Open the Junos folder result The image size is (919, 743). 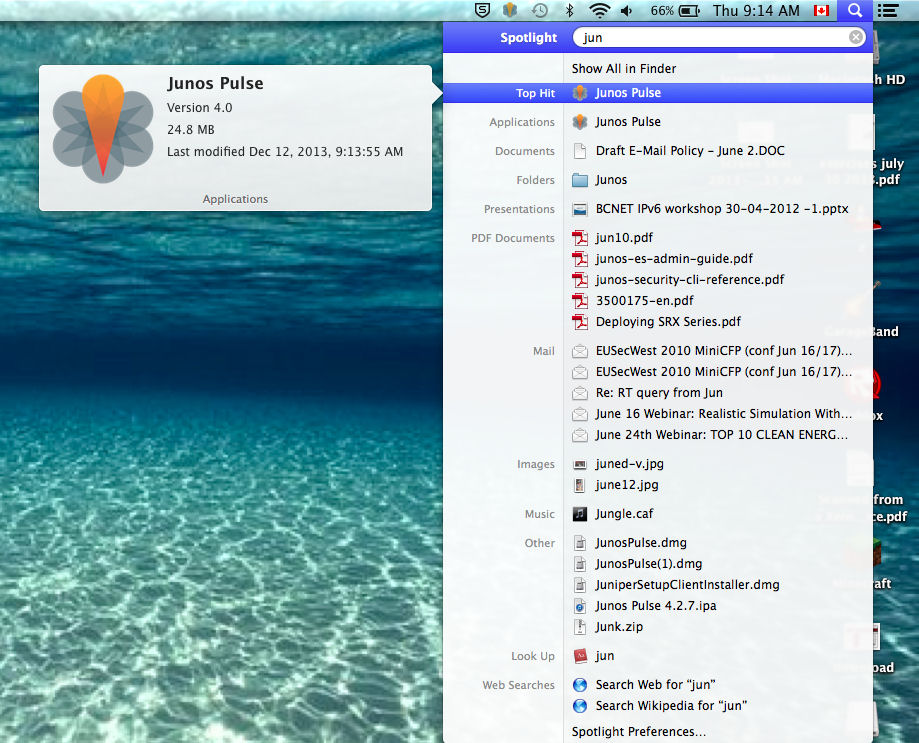pyautogui.click(x=611, y=180)
